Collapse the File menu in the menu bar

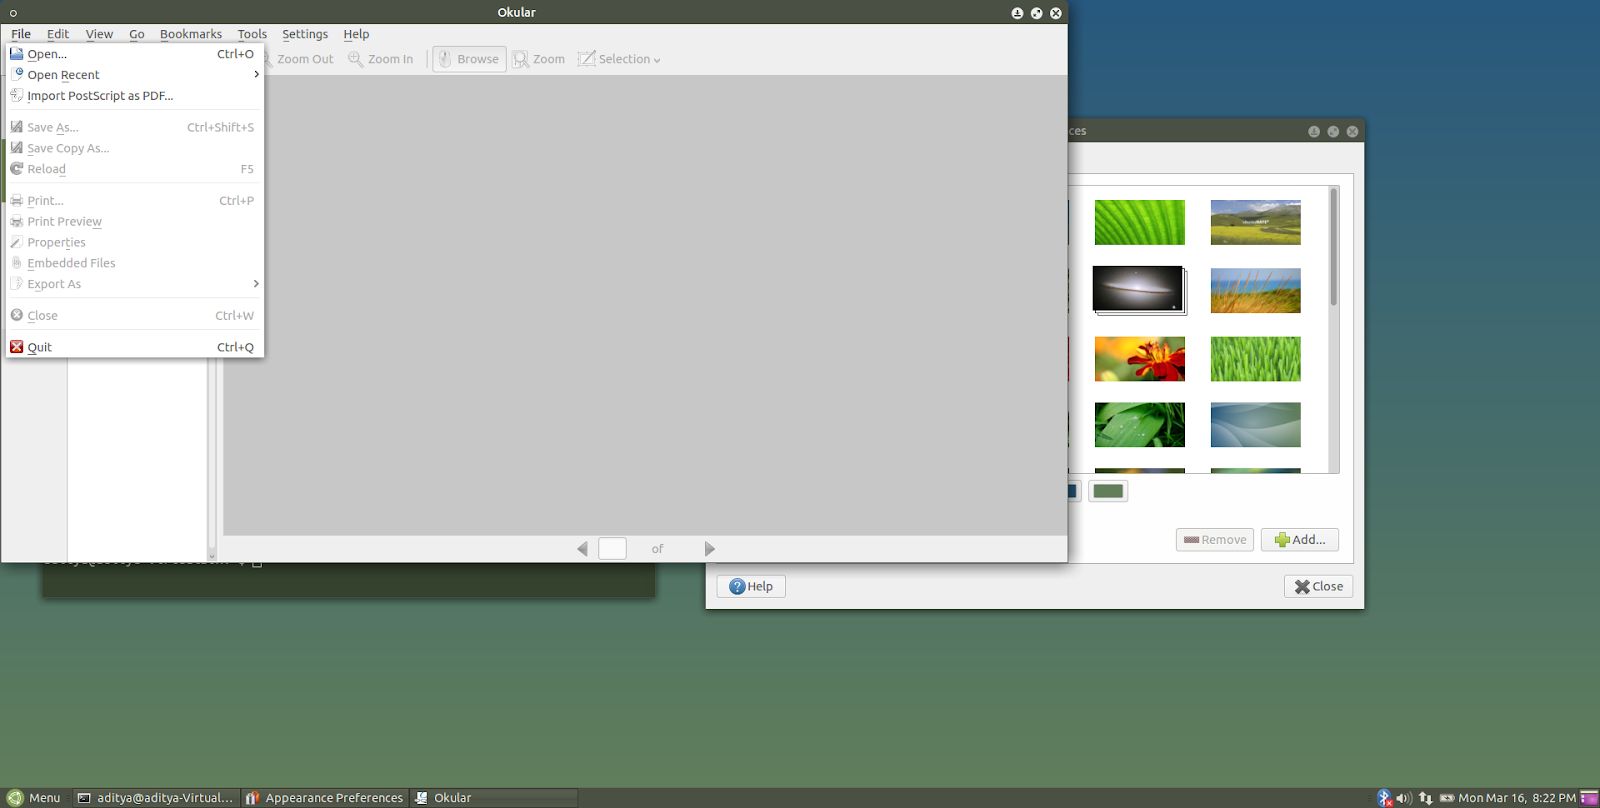[21, 34]
